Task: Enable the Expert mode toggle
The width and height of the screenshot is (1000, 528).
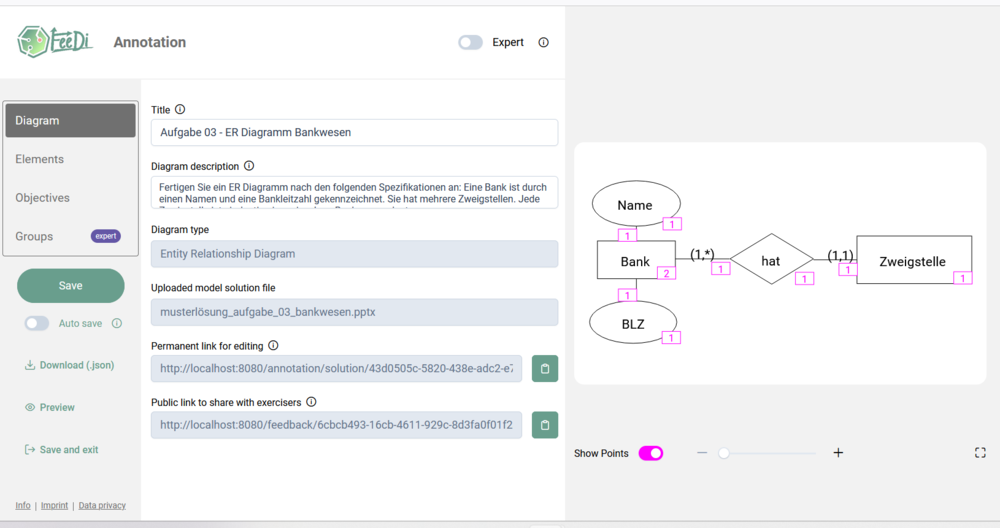Action: click(x=471, y=43)
